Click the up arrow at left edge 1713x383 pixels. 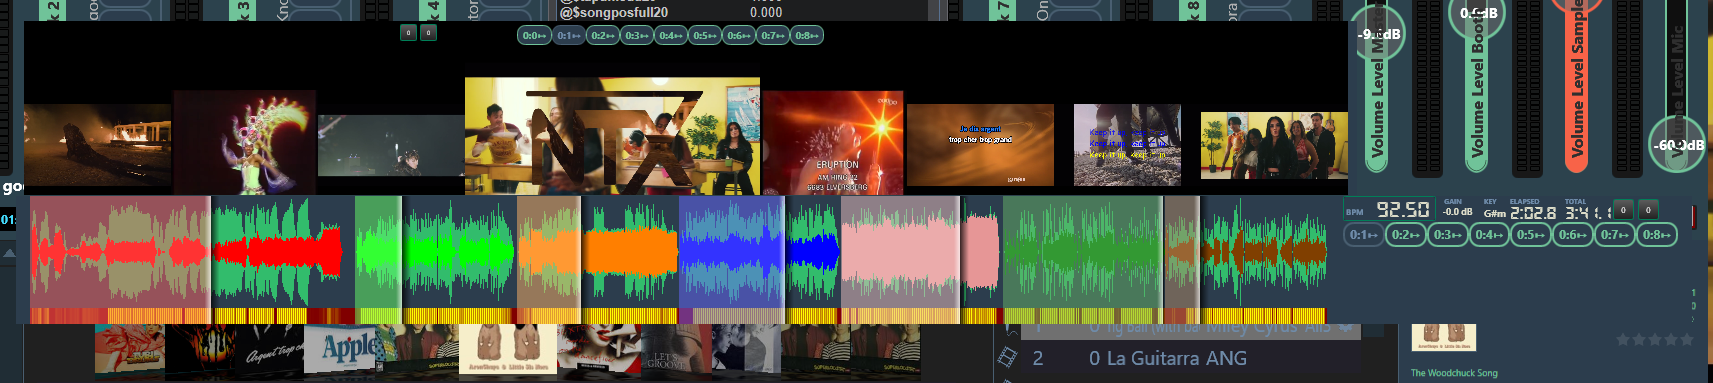pos(8,254)
